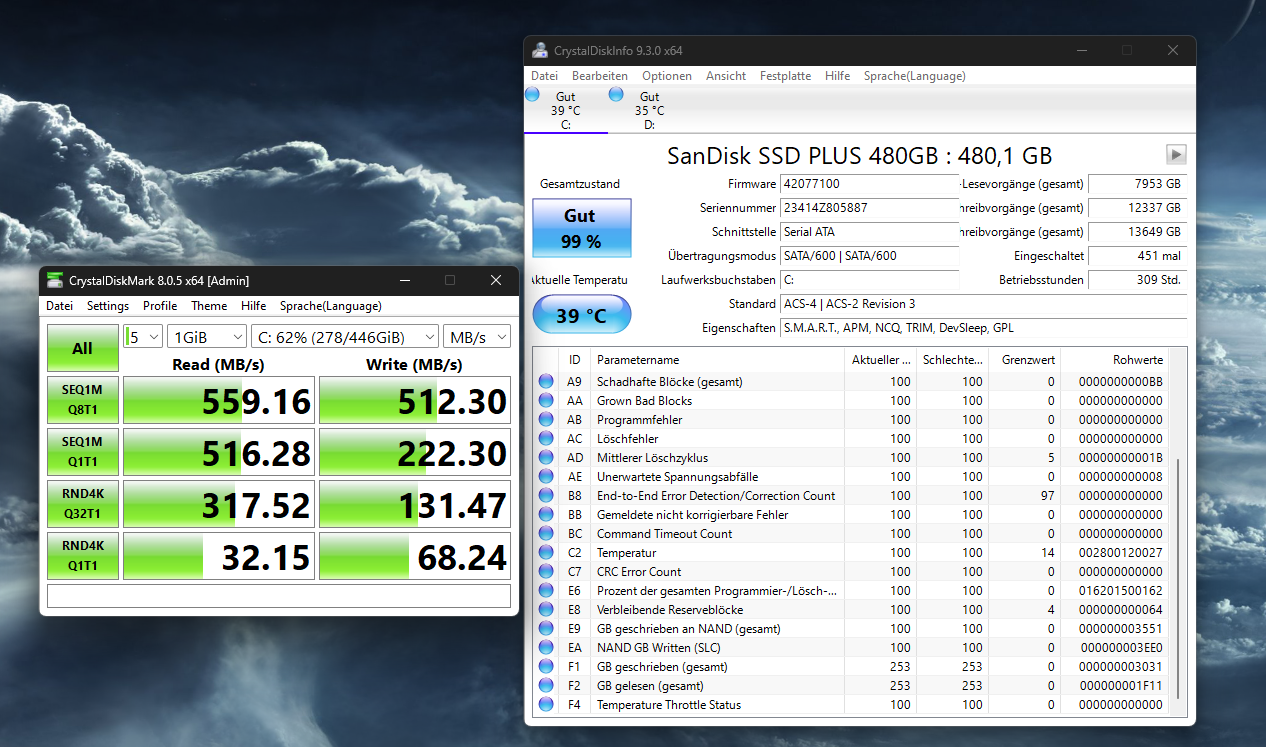This screenshot has width=1266, height=747.
Task: Expand the target drive C: 62% dropdown
Action: pyautogui.click(x=344, y=337)
